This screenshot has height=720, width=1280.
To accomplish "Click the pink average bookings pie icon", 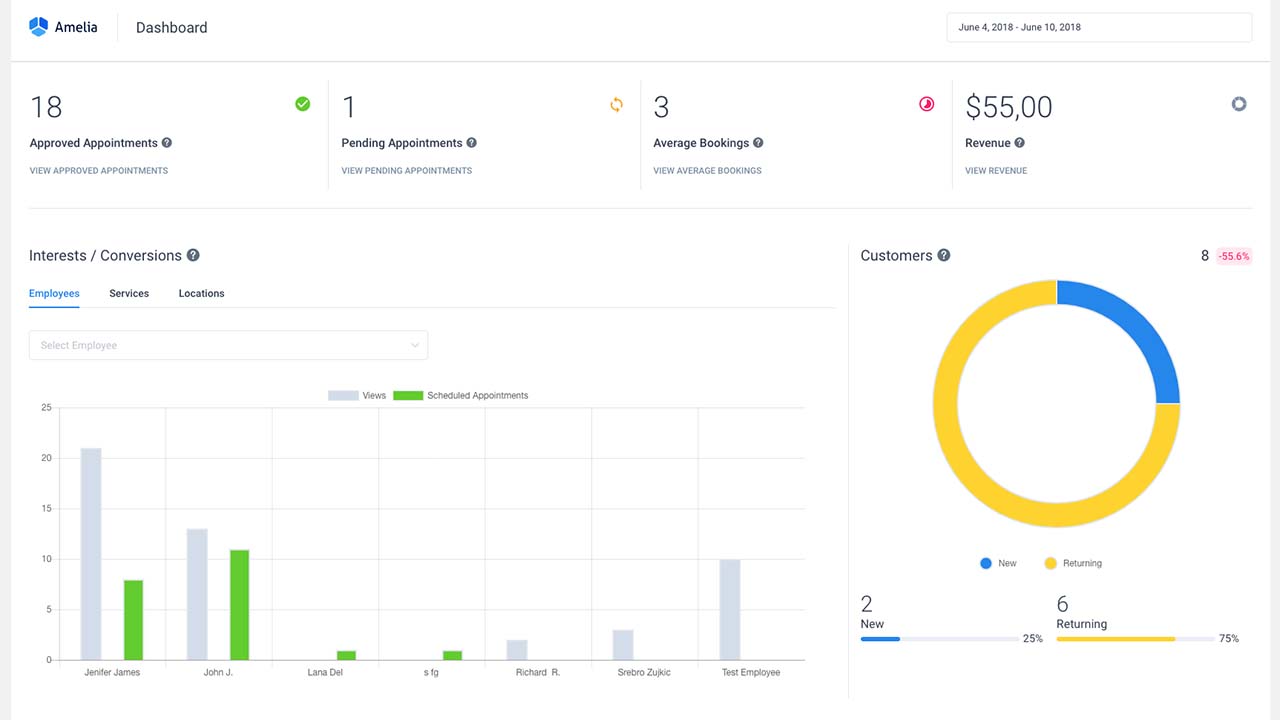I will [927, 104].
